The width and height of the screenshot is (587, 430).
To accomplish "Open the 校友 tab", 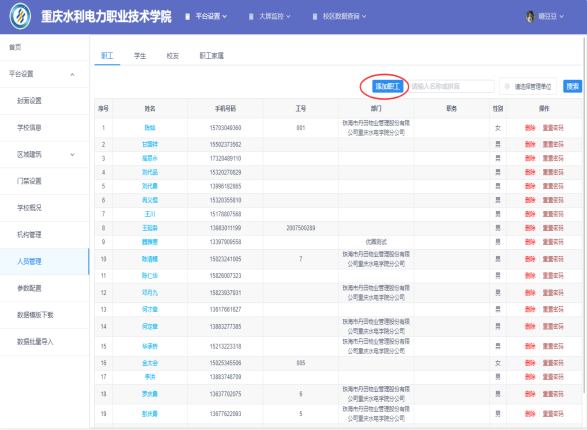I will 173,56.
